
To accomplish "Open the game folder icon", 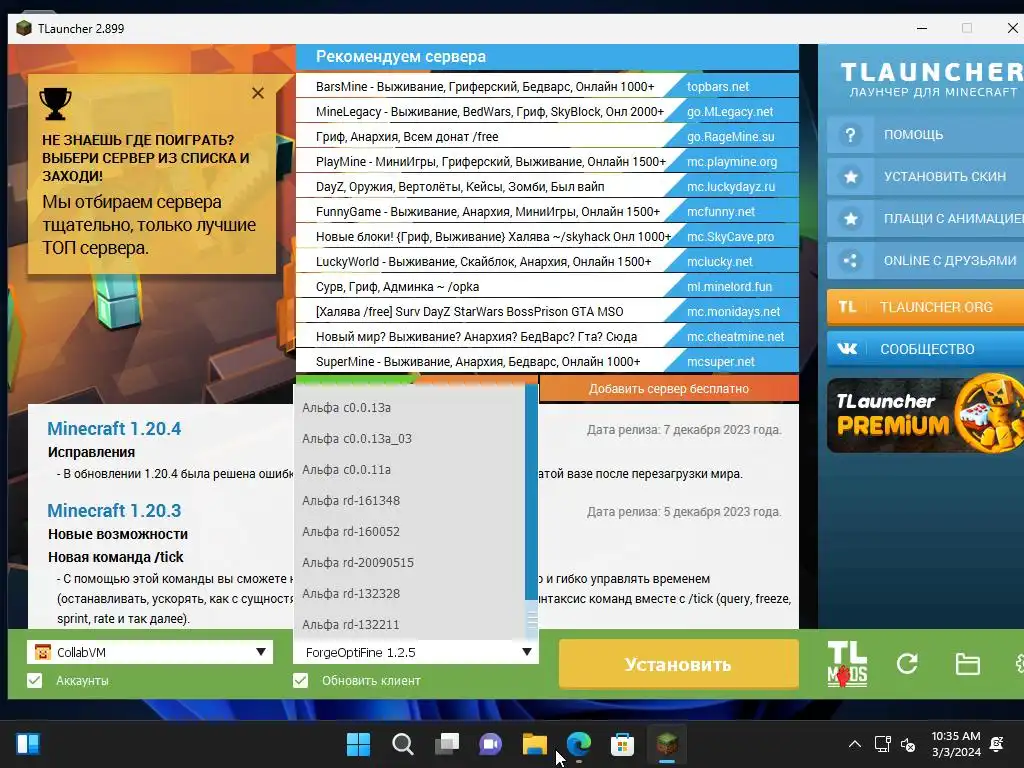I will tap(967, 664).
